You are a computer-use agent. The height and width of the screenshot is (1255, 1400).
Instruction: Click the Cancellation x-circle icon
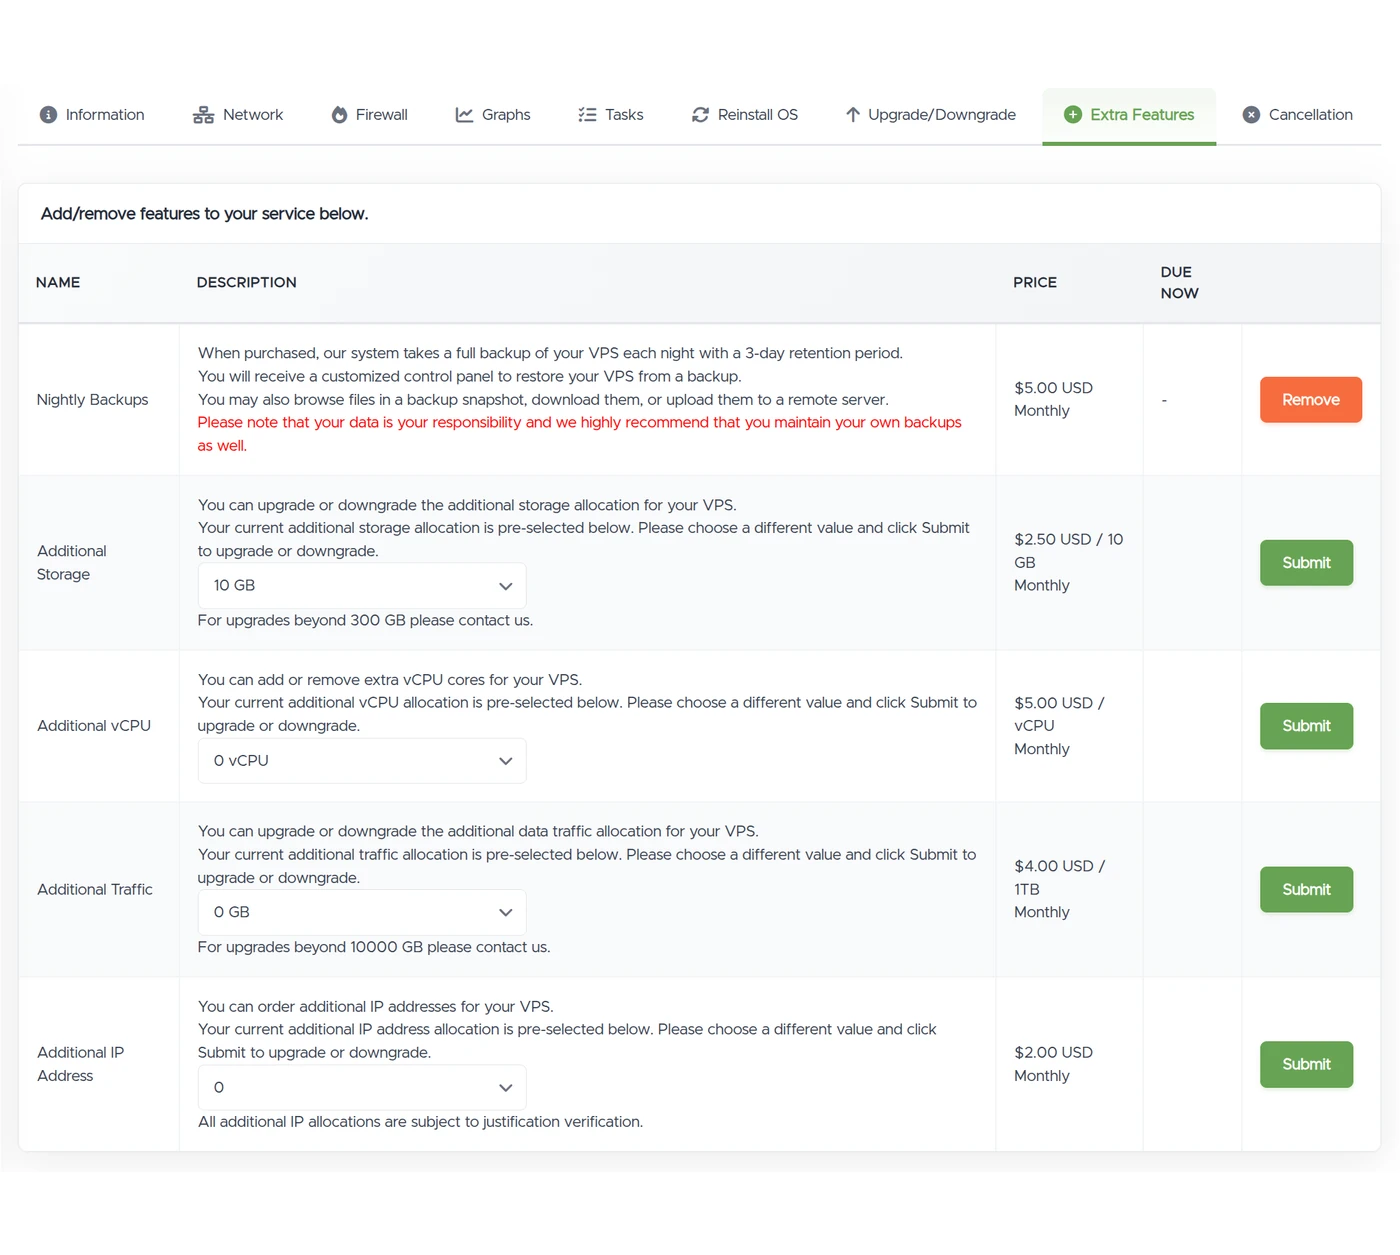tap(1251, 115)
